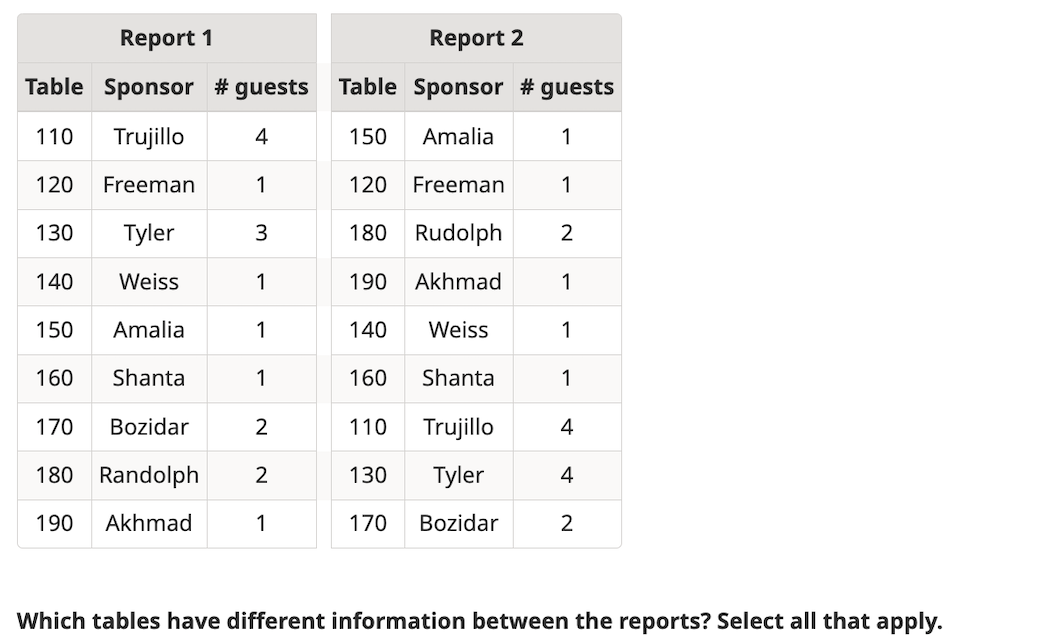This screenshot has height=638, width=1050.
Task: Click Akhmad sponsor in Report 1
Action: click(x=149, y=523)
